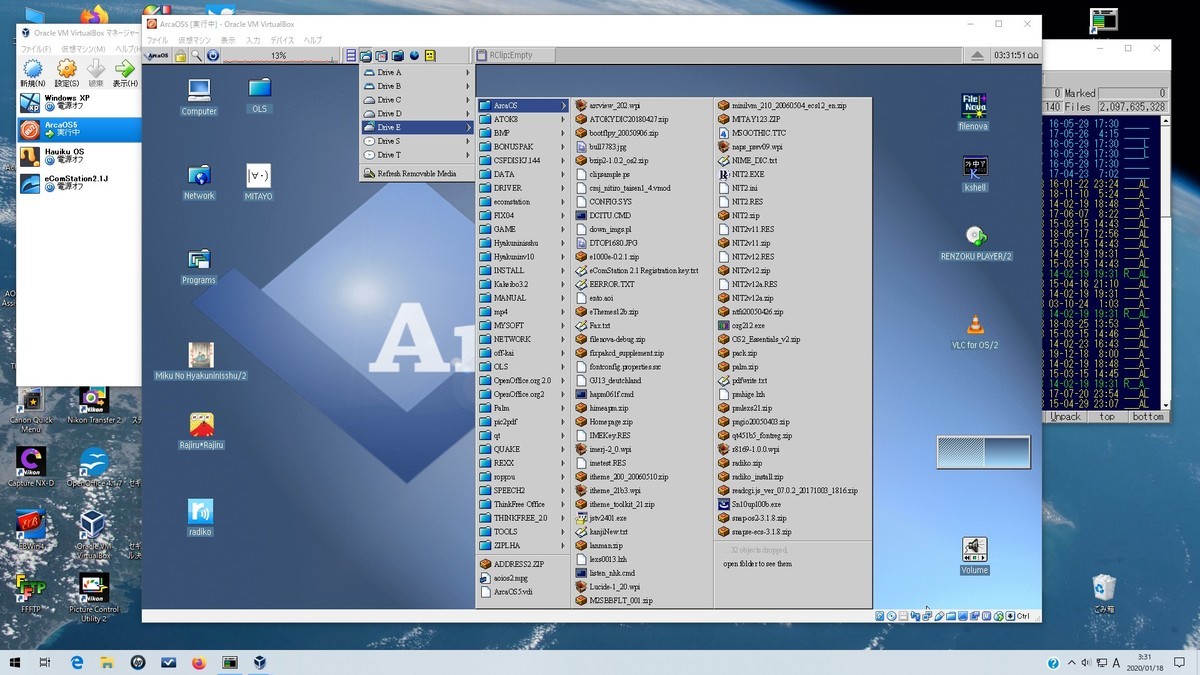Select the MITAYO desktop icon
Image resolution: width=1200 pixels, height=675 pixels.
(258, 182)
